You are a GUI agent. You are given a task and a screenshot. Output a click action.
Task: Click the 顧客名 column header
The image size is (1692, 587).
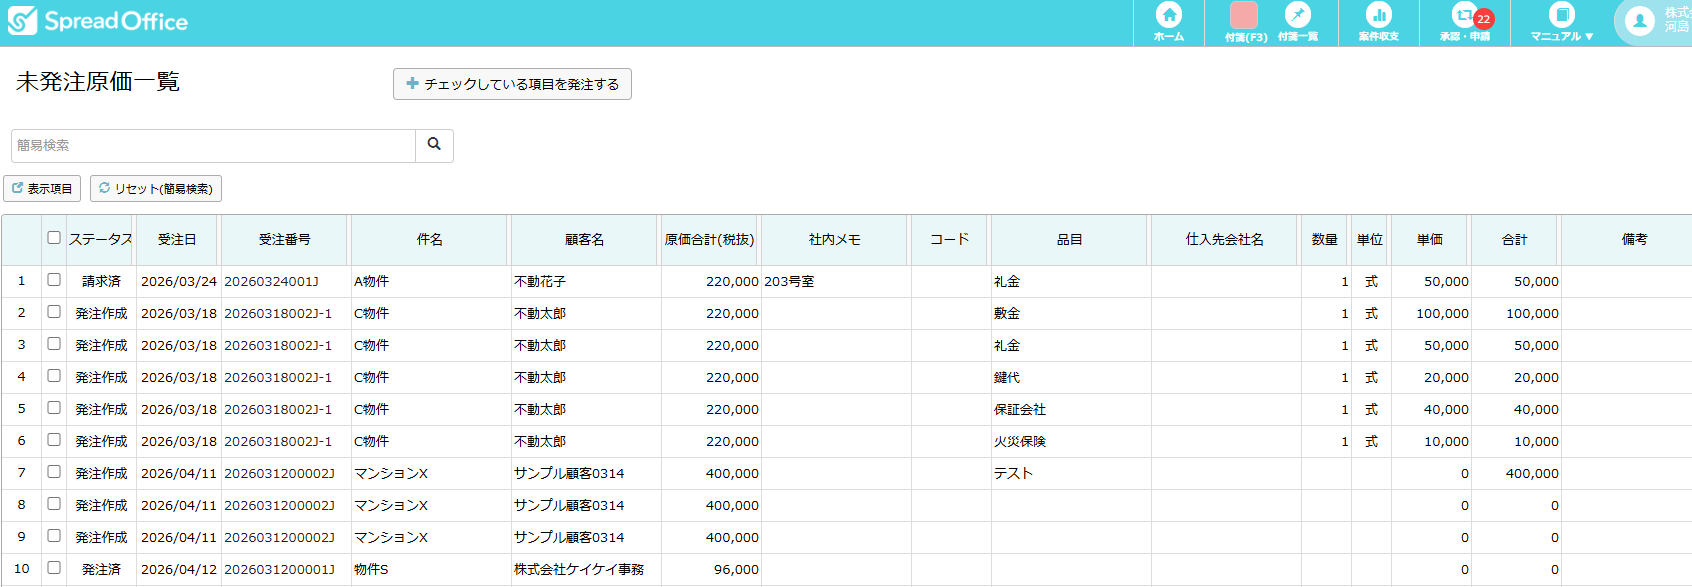pos(584,239)
